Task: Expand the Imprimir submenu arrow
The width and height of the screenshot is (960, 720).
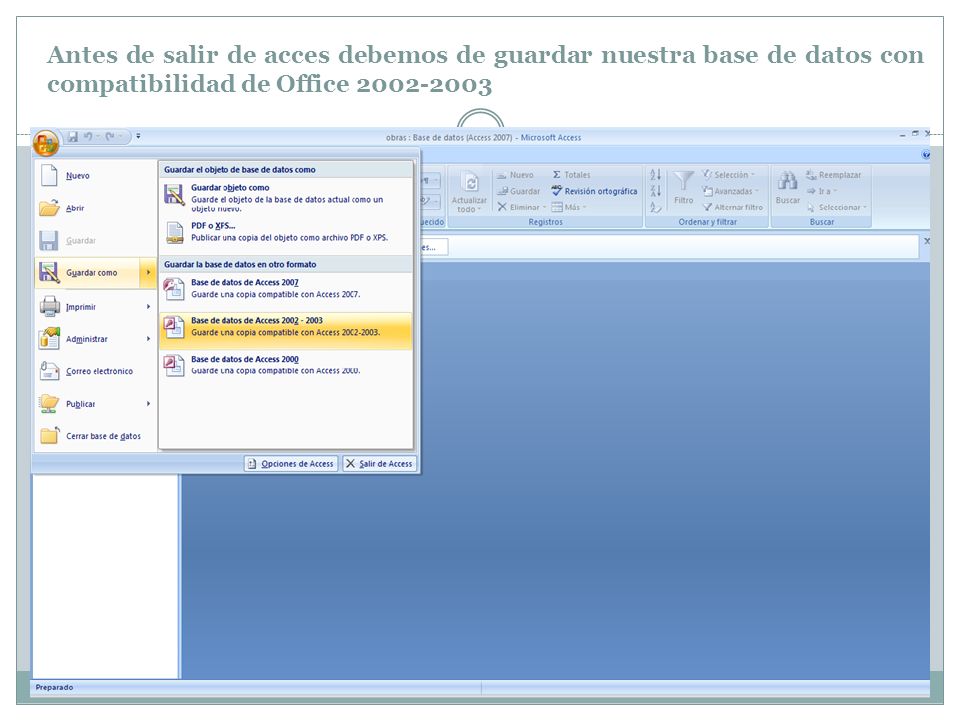Action: click(x=148, y=307)
